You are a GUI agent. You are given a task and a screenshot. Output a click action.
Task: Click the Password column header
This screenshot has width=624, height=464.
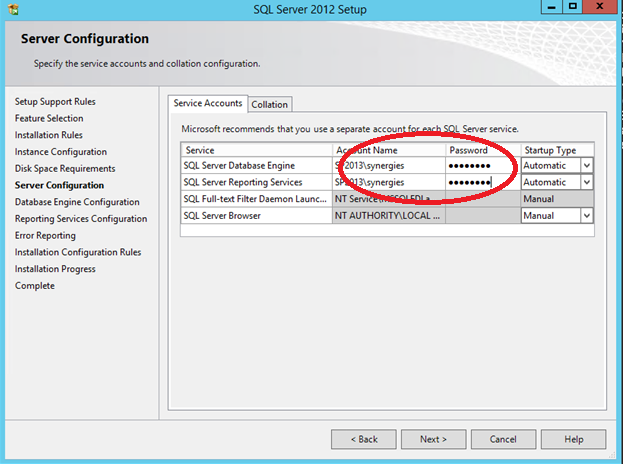483,150
